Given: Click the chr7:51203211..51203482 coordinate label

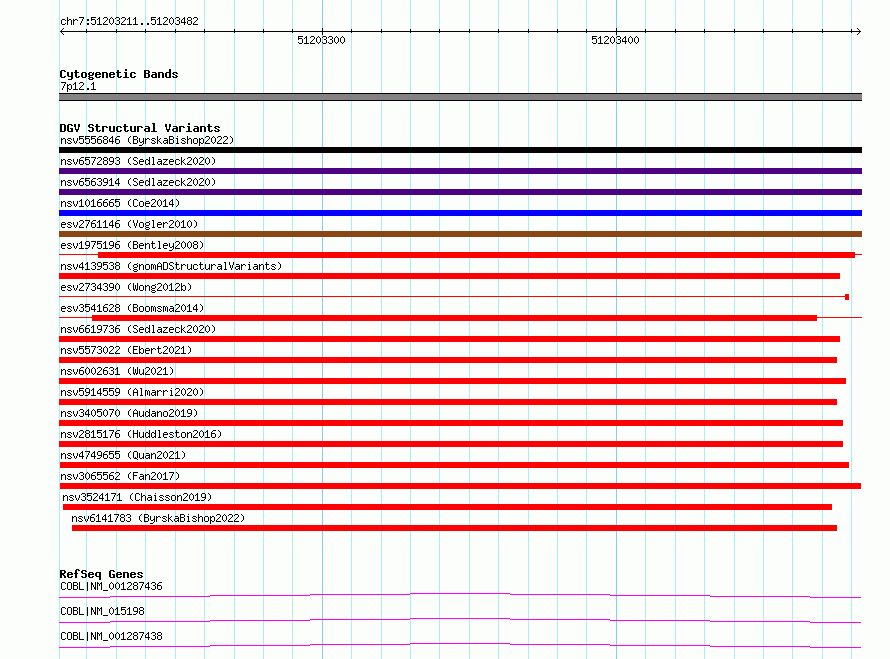Looking at the screenshot, I should coord(129,21).
